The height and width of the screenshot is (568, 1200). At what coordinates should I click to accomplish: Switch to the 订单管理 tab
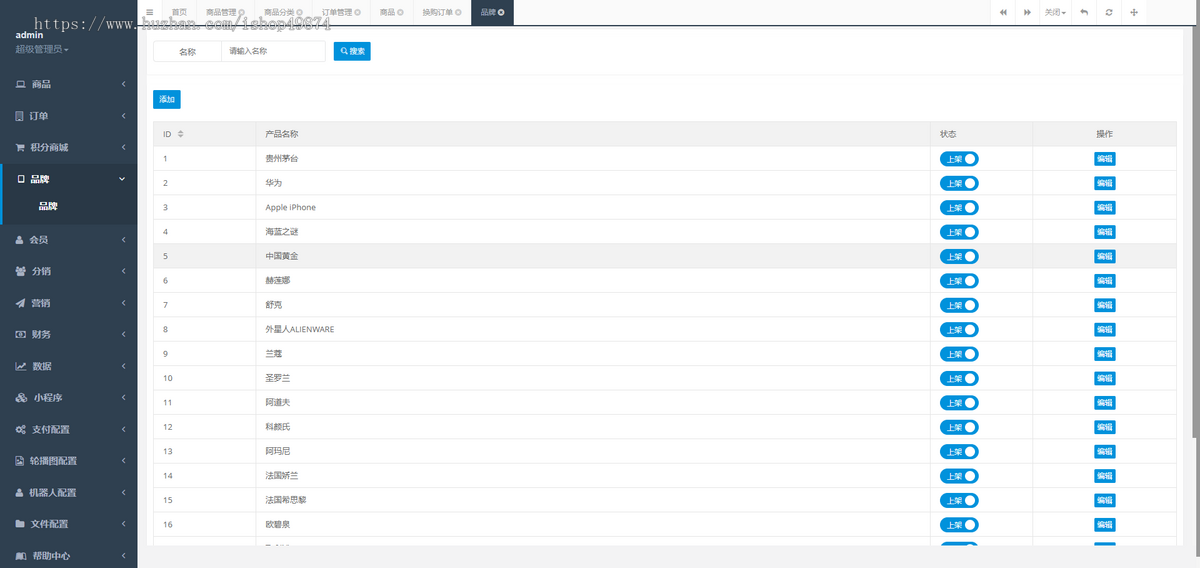pyautogui.click(x=341, y=12)
